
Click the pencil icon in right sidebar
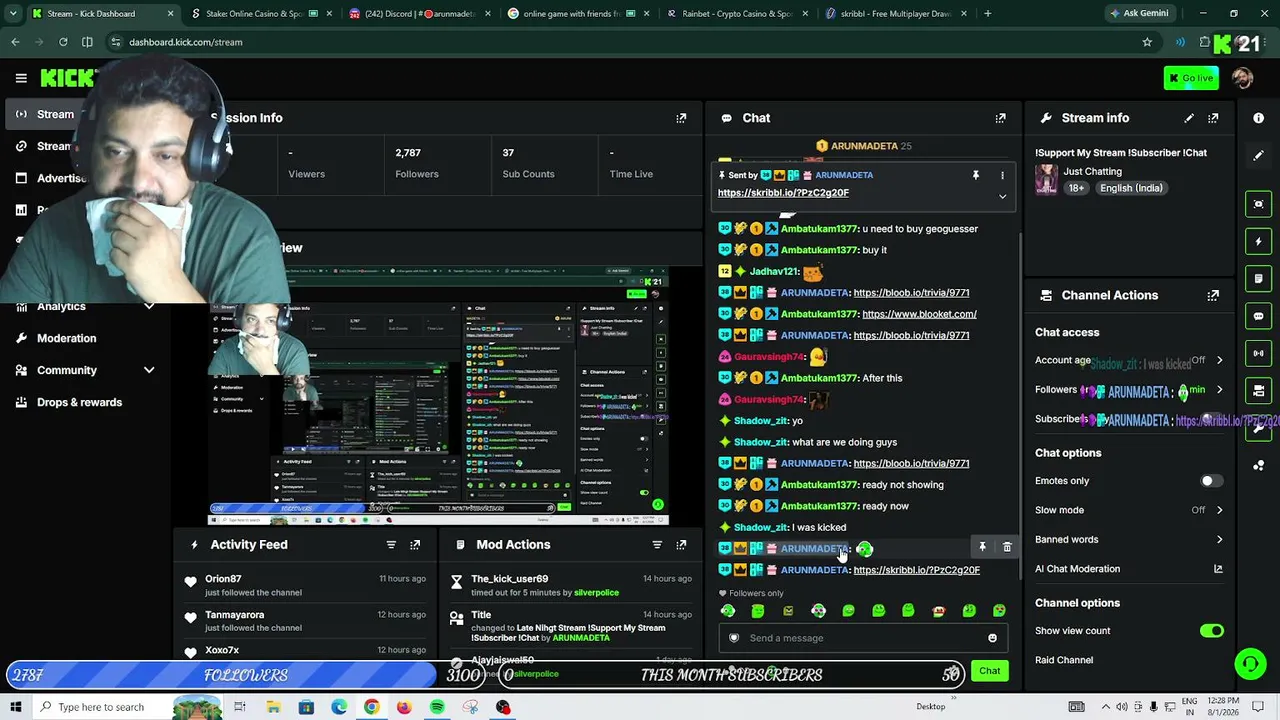[x=1258, y=156]
